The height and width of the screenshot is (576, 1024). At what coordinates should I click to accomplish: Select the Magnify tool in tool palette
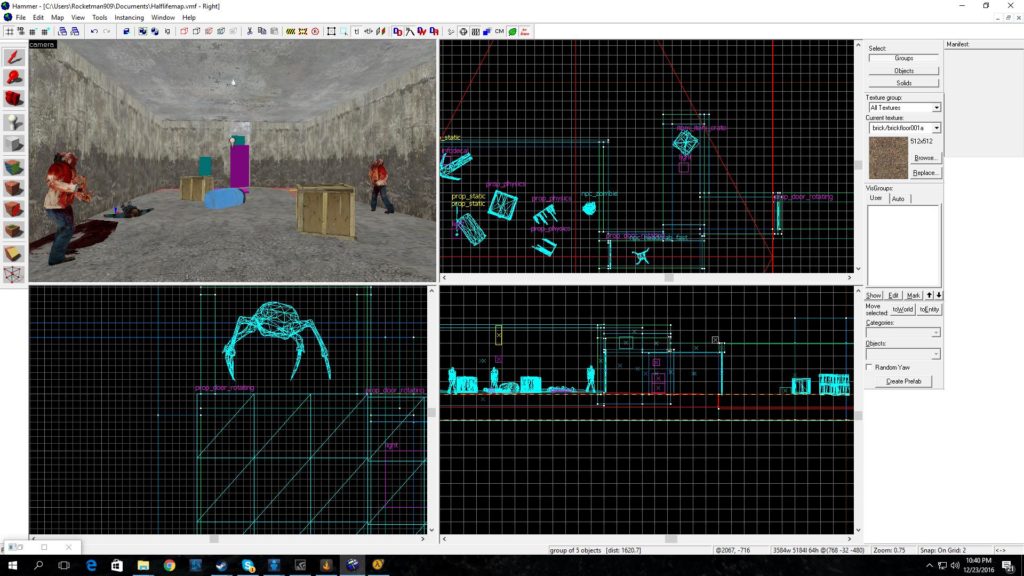click(14, 78)
